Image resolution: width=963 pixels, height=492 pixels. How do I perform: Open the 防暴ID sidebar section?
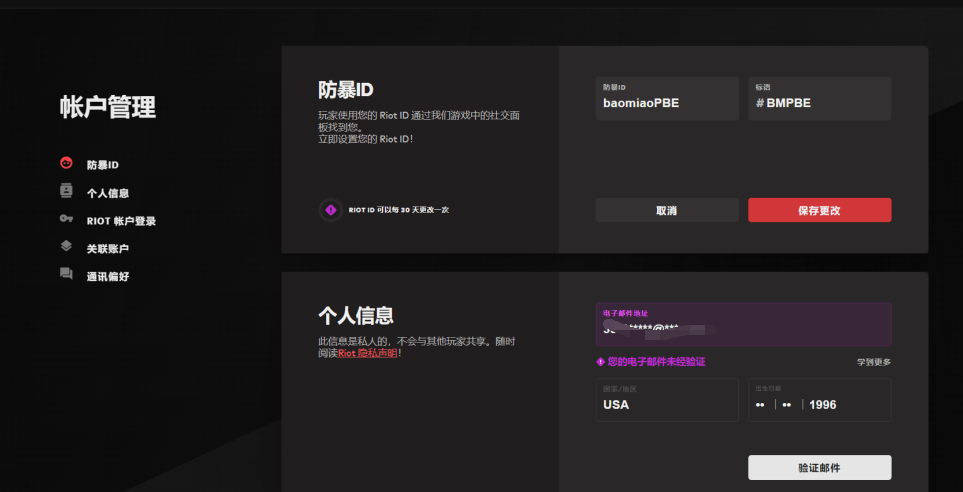coord(103,165)
